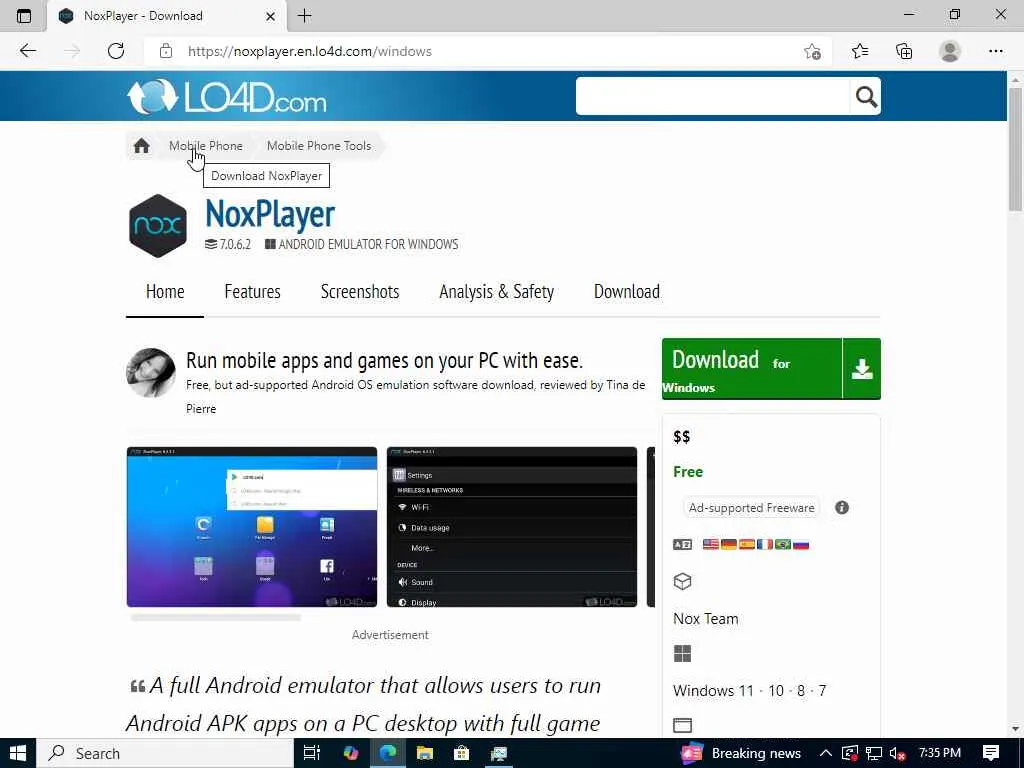The image size is (1024, 768).
Task: Open the home breadcrumb icon
Action: pos(142,146)
